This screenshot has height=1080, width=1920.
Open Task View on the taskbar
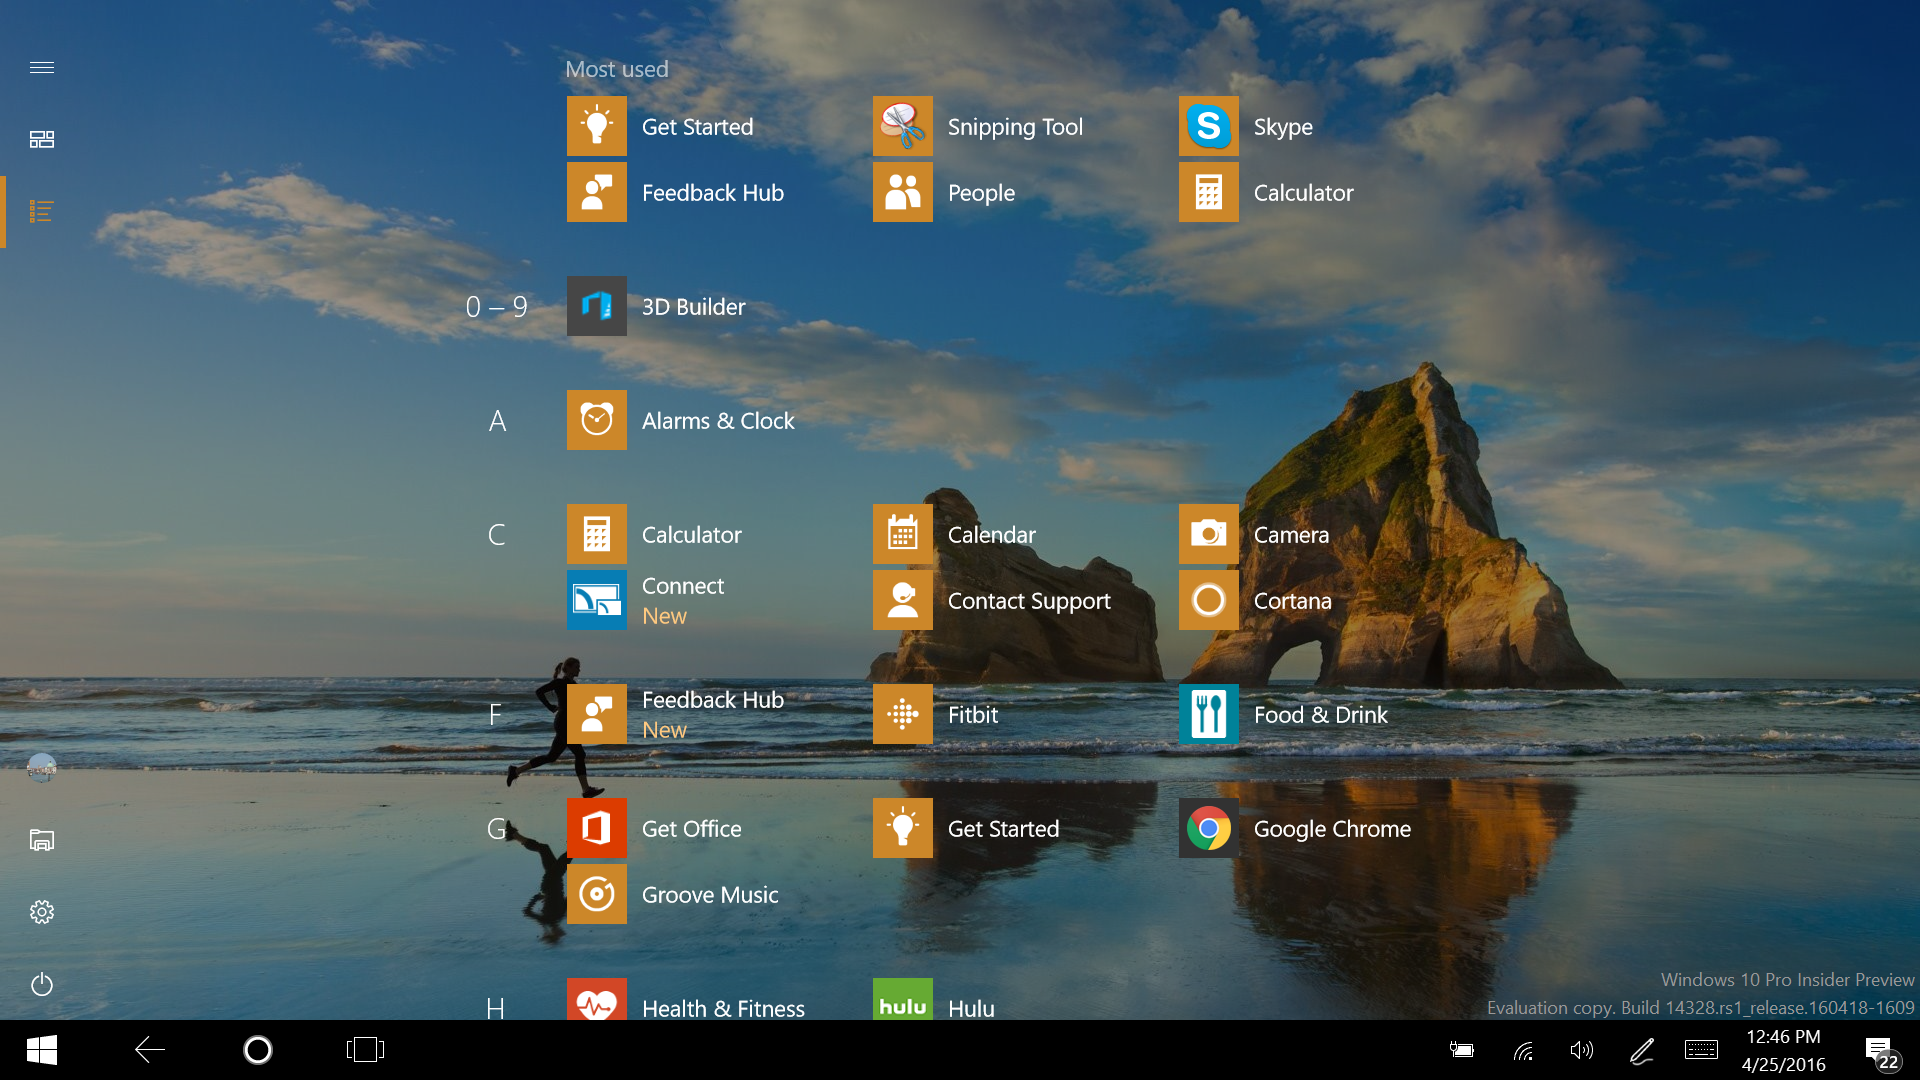pyautogui.click(x=366, y=1050)
